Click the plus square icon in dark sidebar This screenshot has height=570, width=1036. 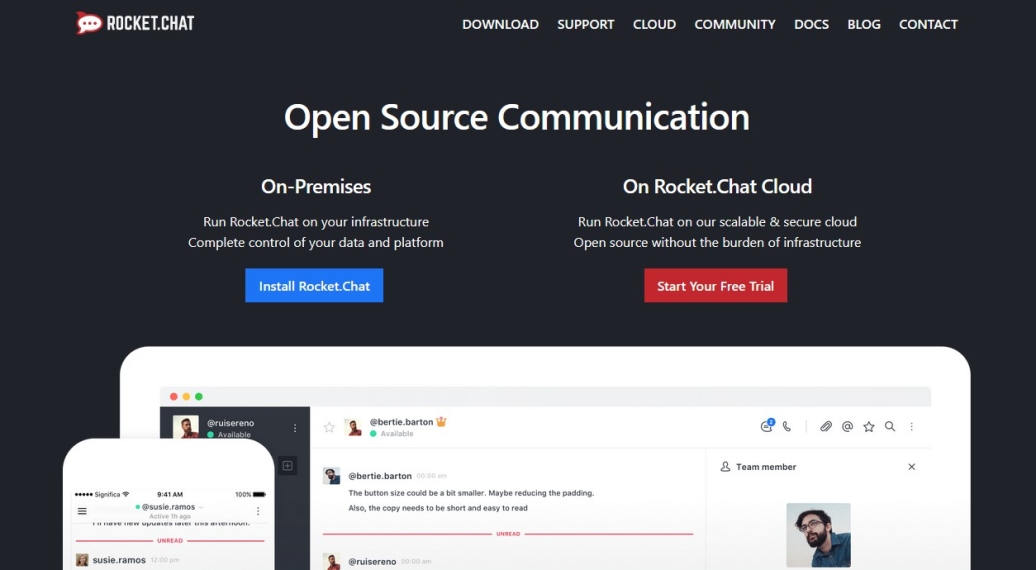[x=287, y=466]
